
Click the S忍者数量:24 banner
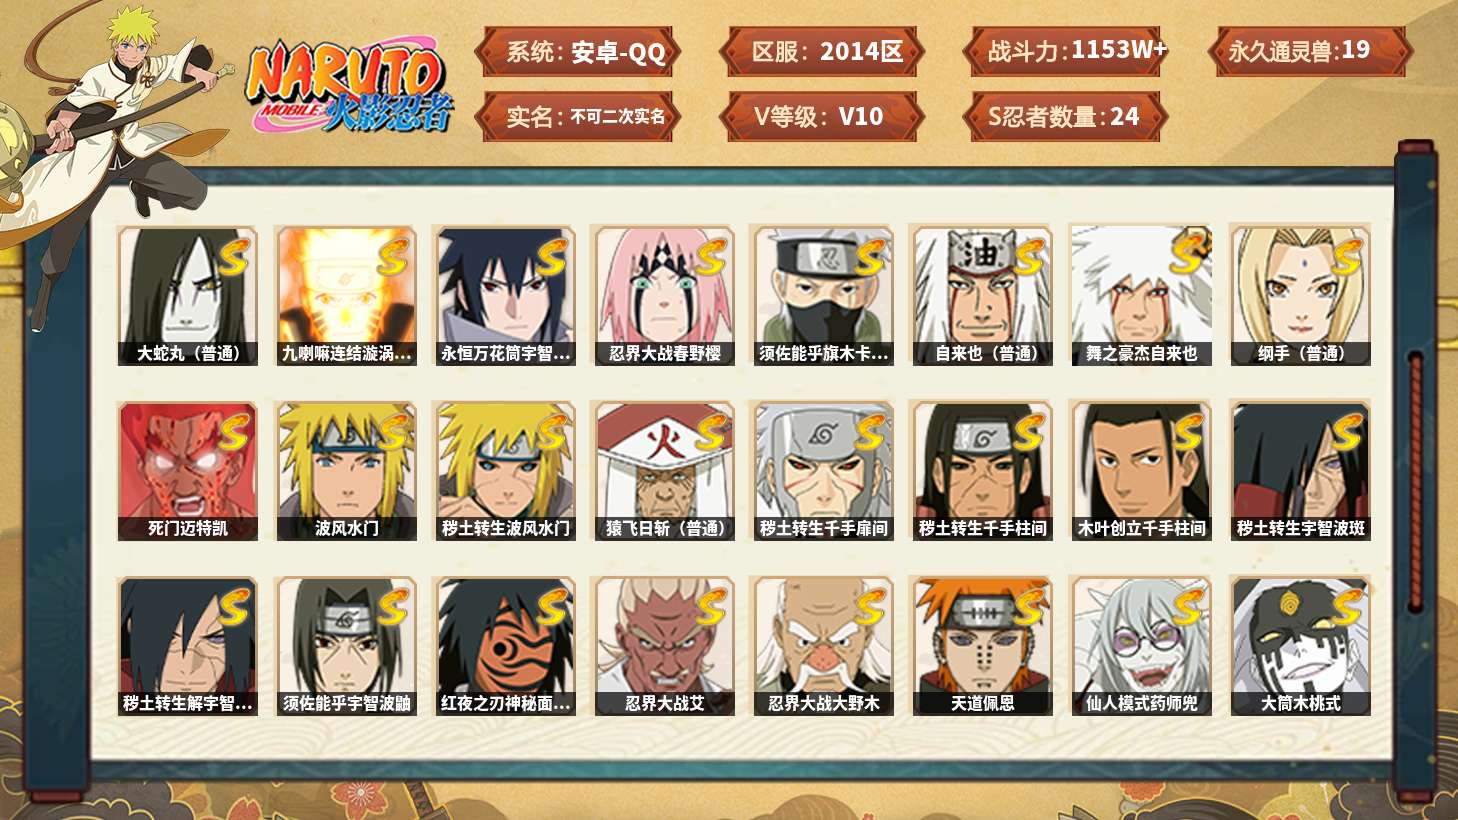click(x=1066, y=117)
